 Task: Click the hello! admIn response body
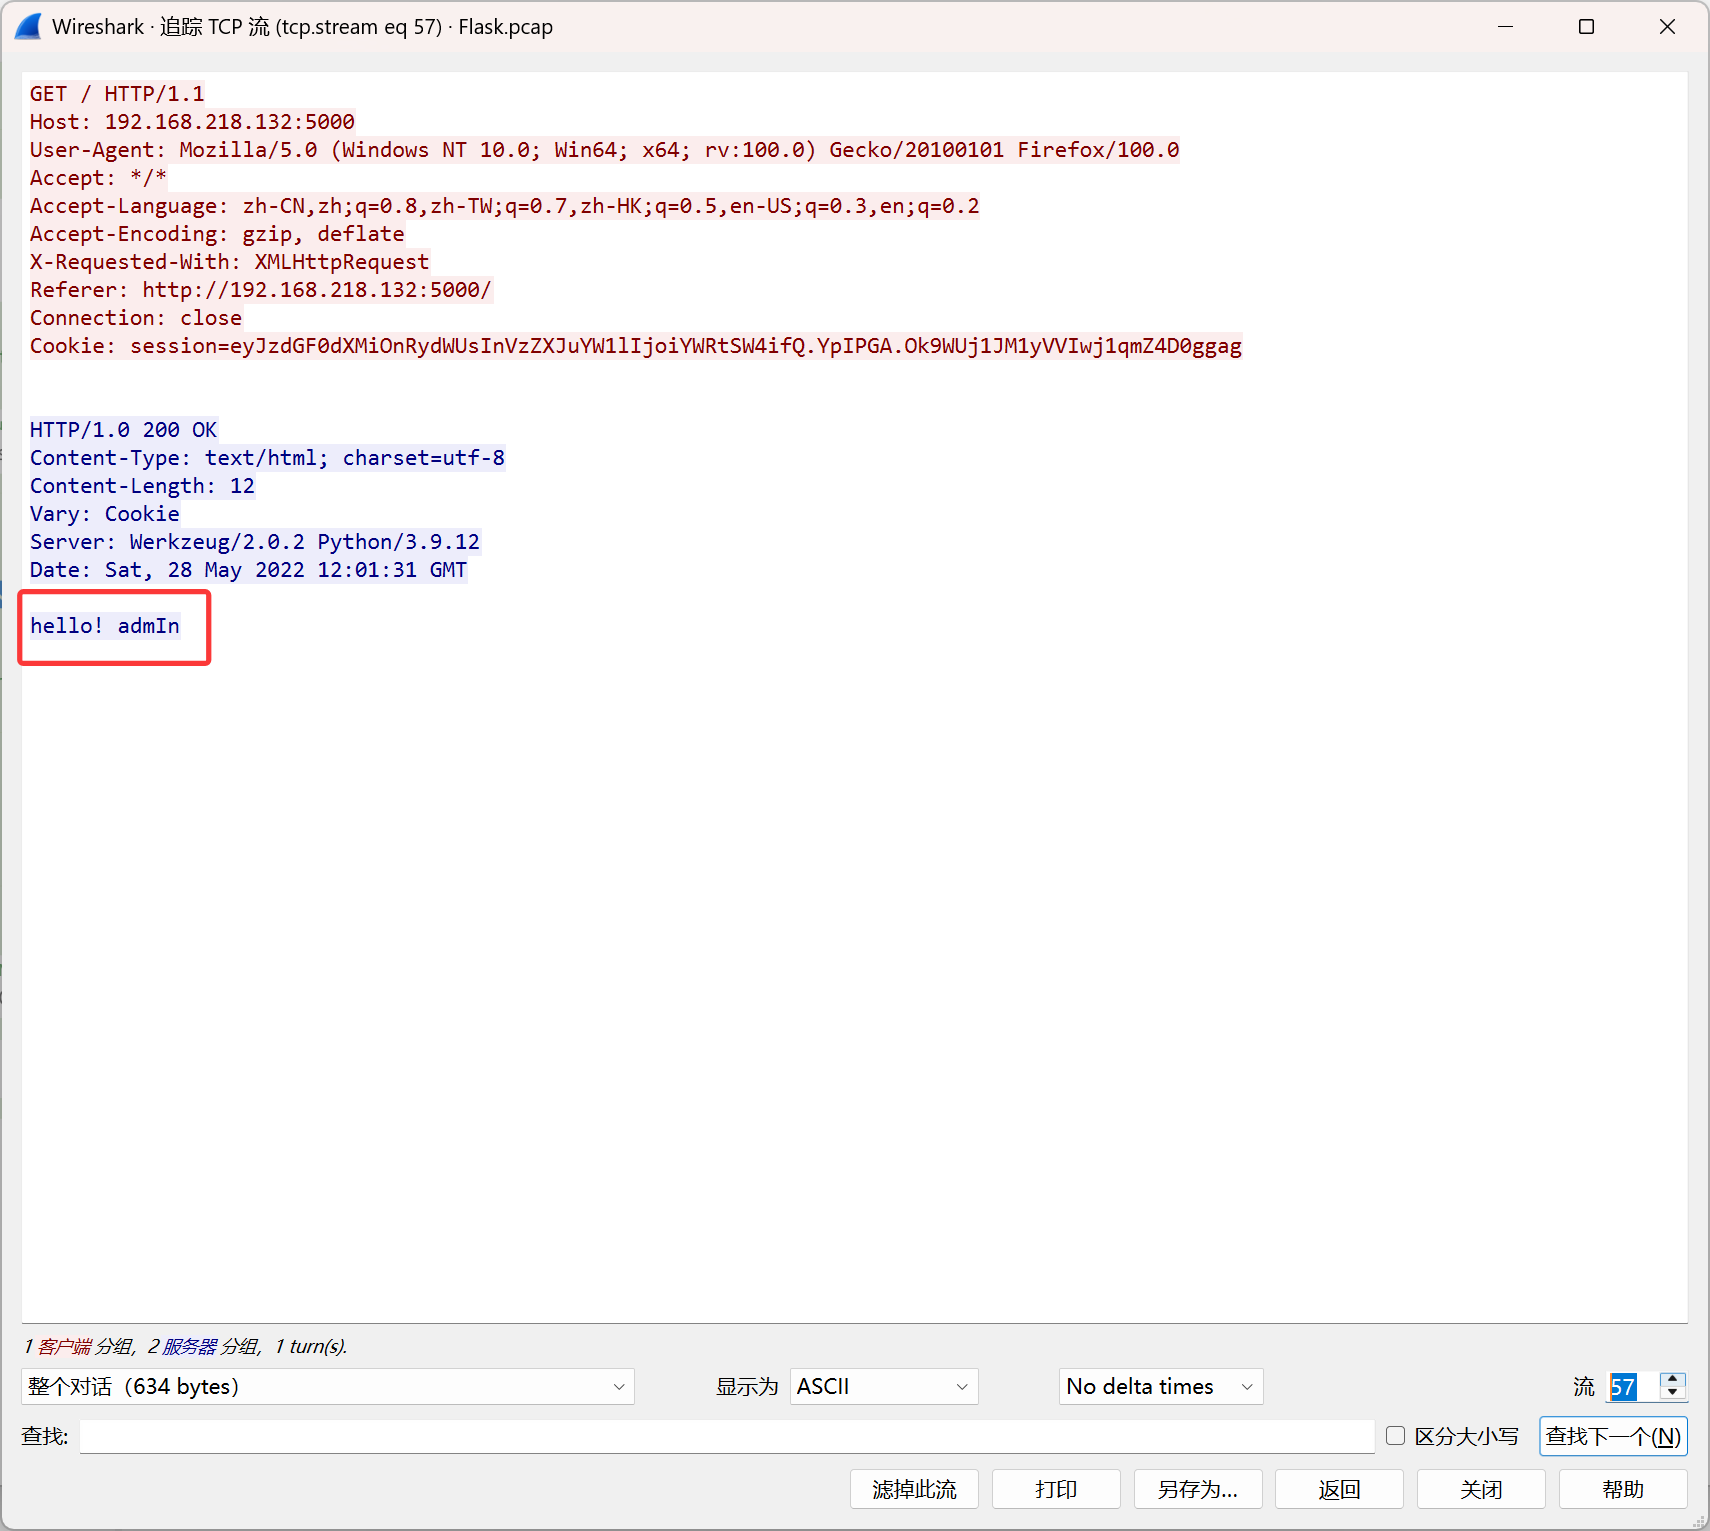tap(105, 626)
